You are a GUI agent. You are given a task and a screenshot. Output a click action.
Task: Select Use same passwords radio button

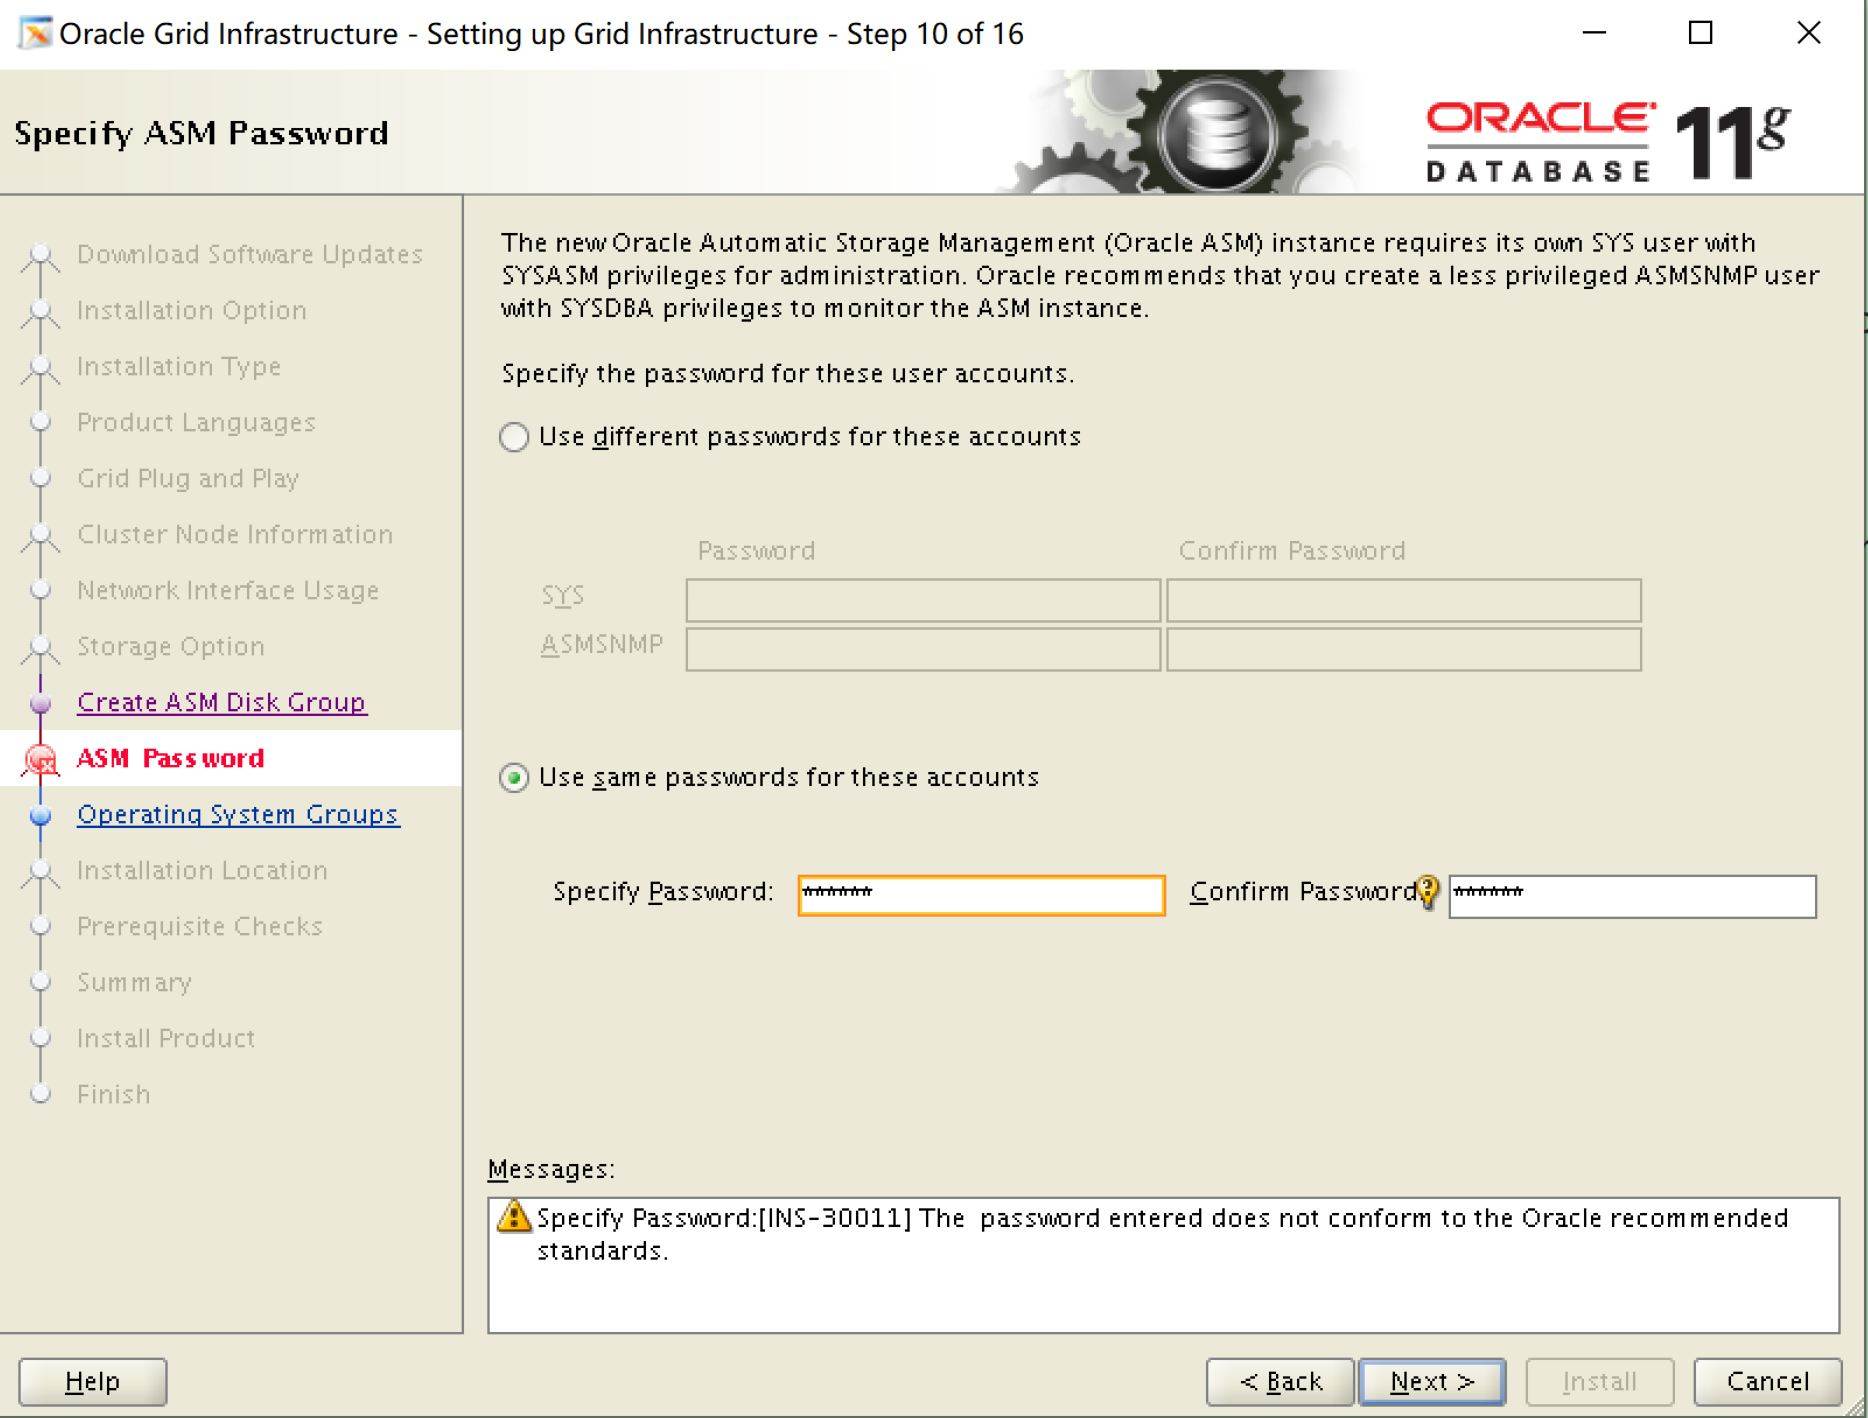click(514, 778)
